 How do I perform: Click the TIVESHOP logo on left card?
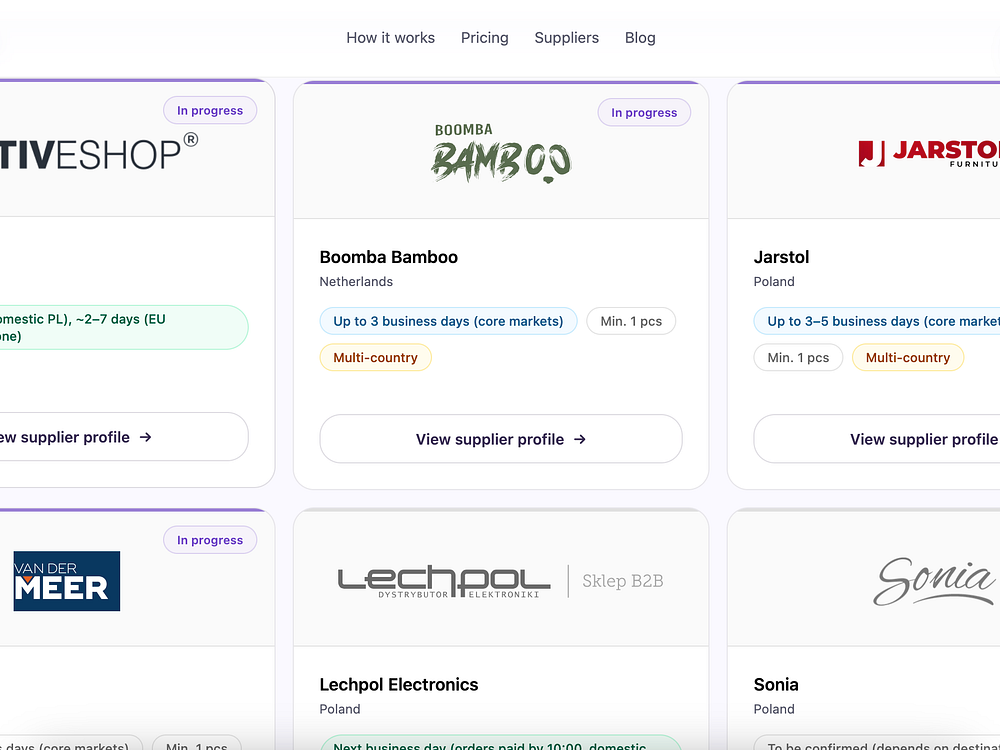pyautogui.click(x=99, y=152)
